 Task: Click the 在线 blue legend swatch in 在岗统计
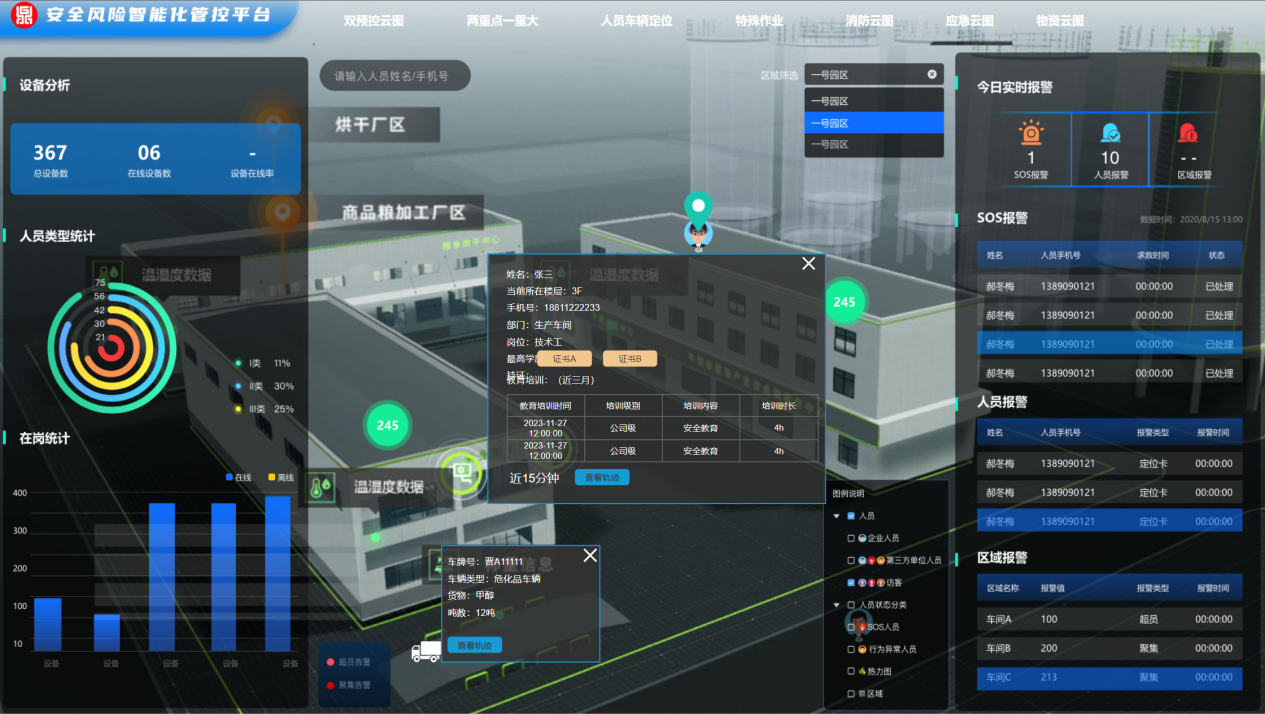point(229,478)
